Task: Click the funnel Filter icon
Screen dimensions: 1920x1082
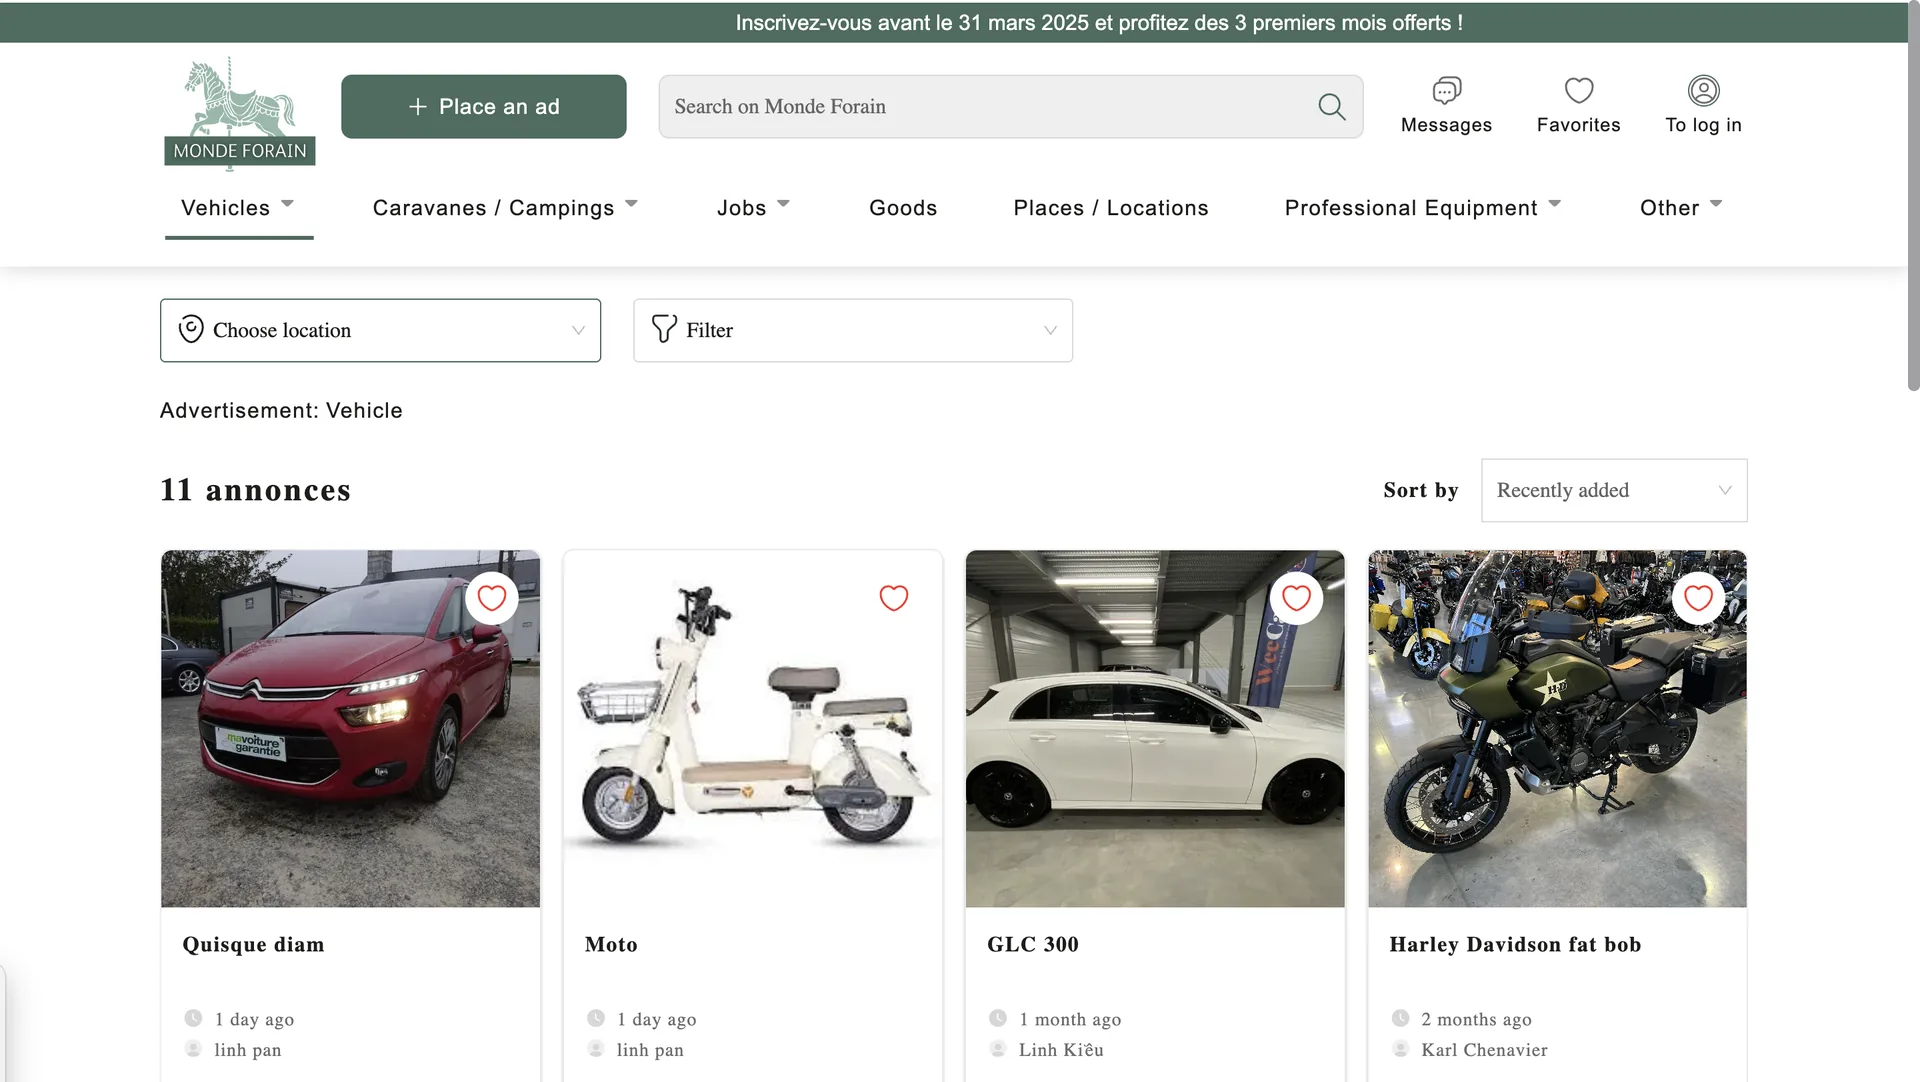Action: (x=664, y=329)
